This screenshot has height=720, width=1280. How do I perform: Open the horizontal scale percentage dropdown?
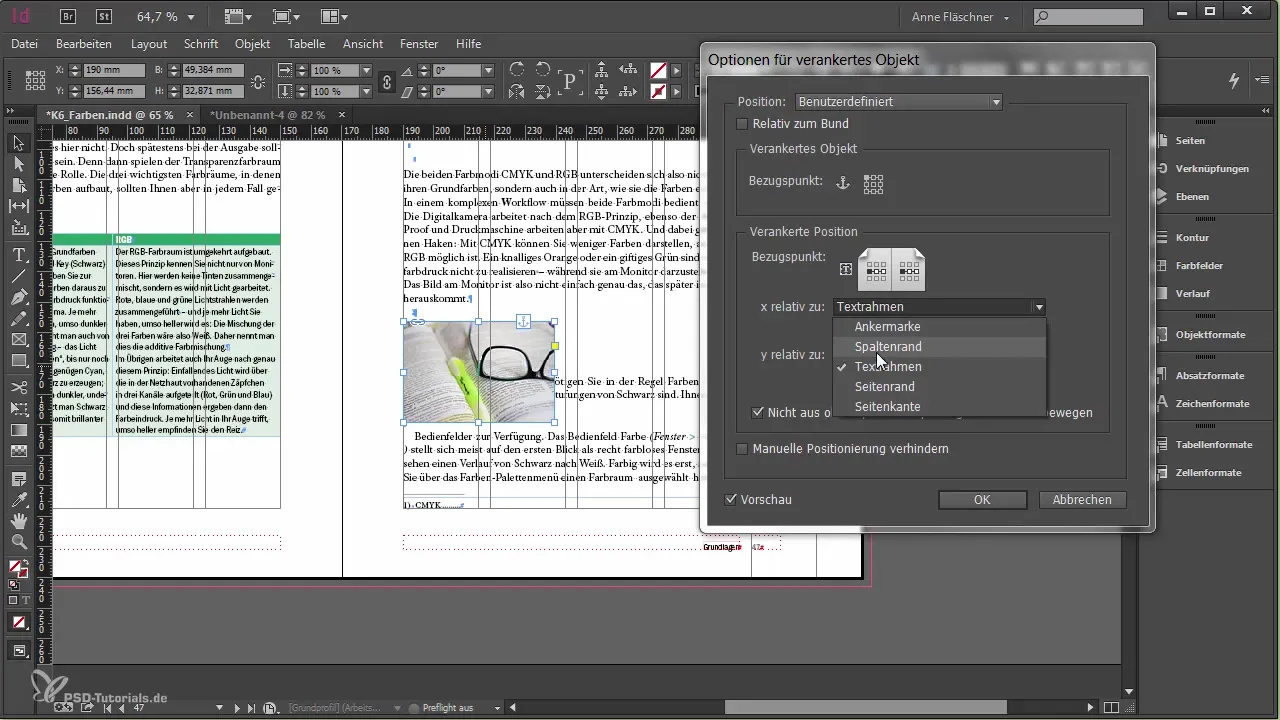(366, 71)
